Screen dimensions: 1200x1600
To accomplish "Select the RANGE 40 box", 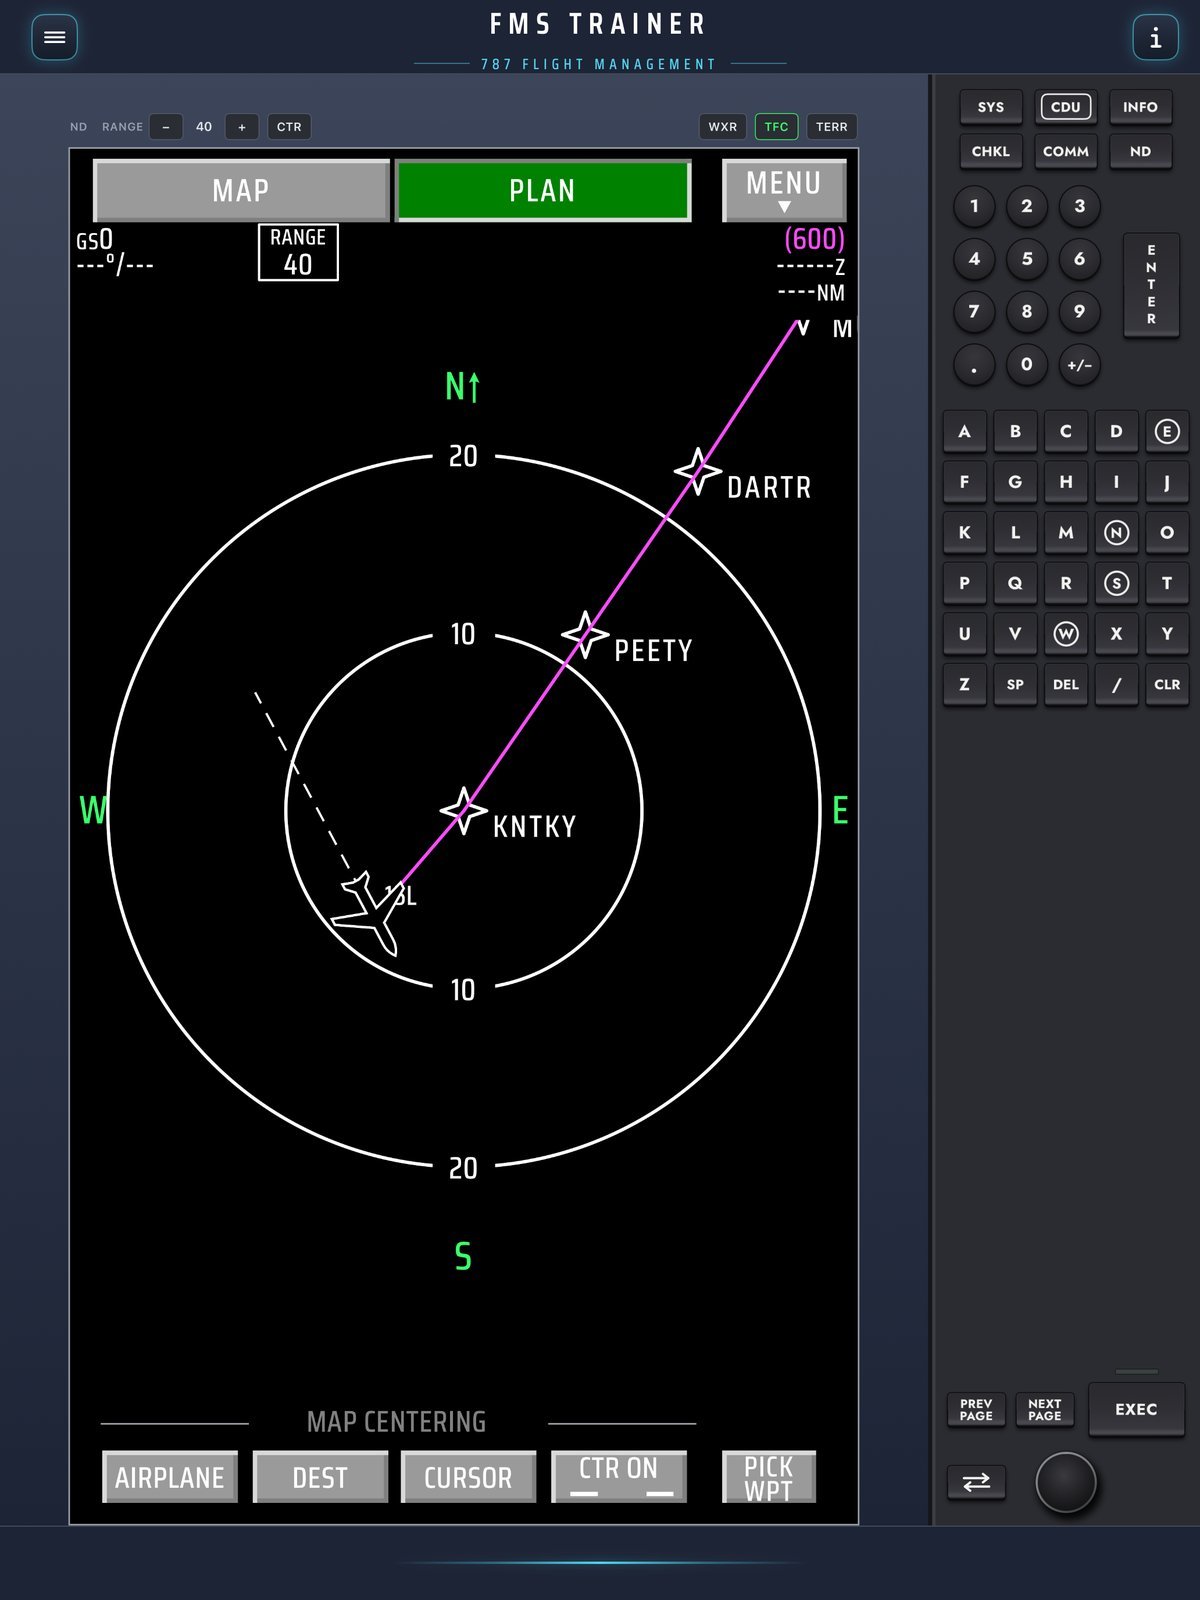I will coord(298,252).
